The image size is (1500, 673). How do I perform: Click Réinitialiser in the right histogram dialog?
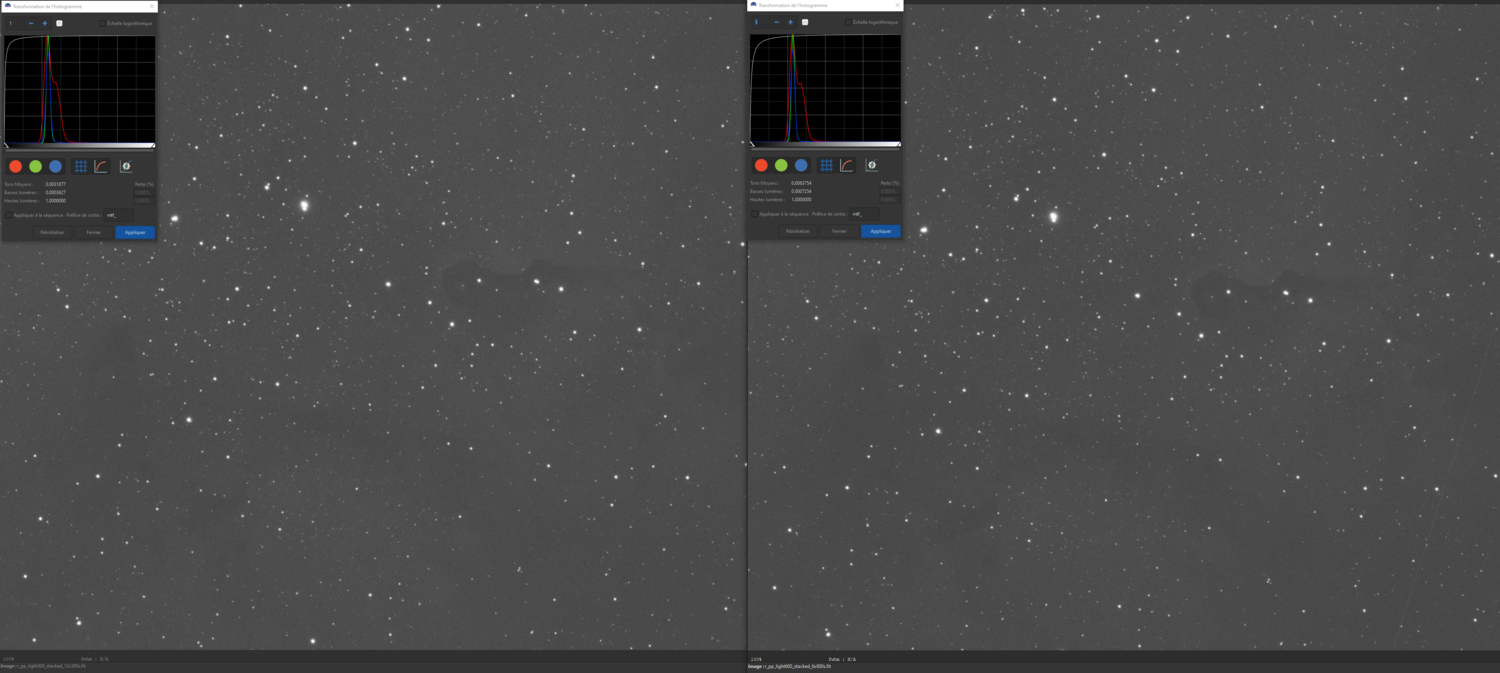798,231
